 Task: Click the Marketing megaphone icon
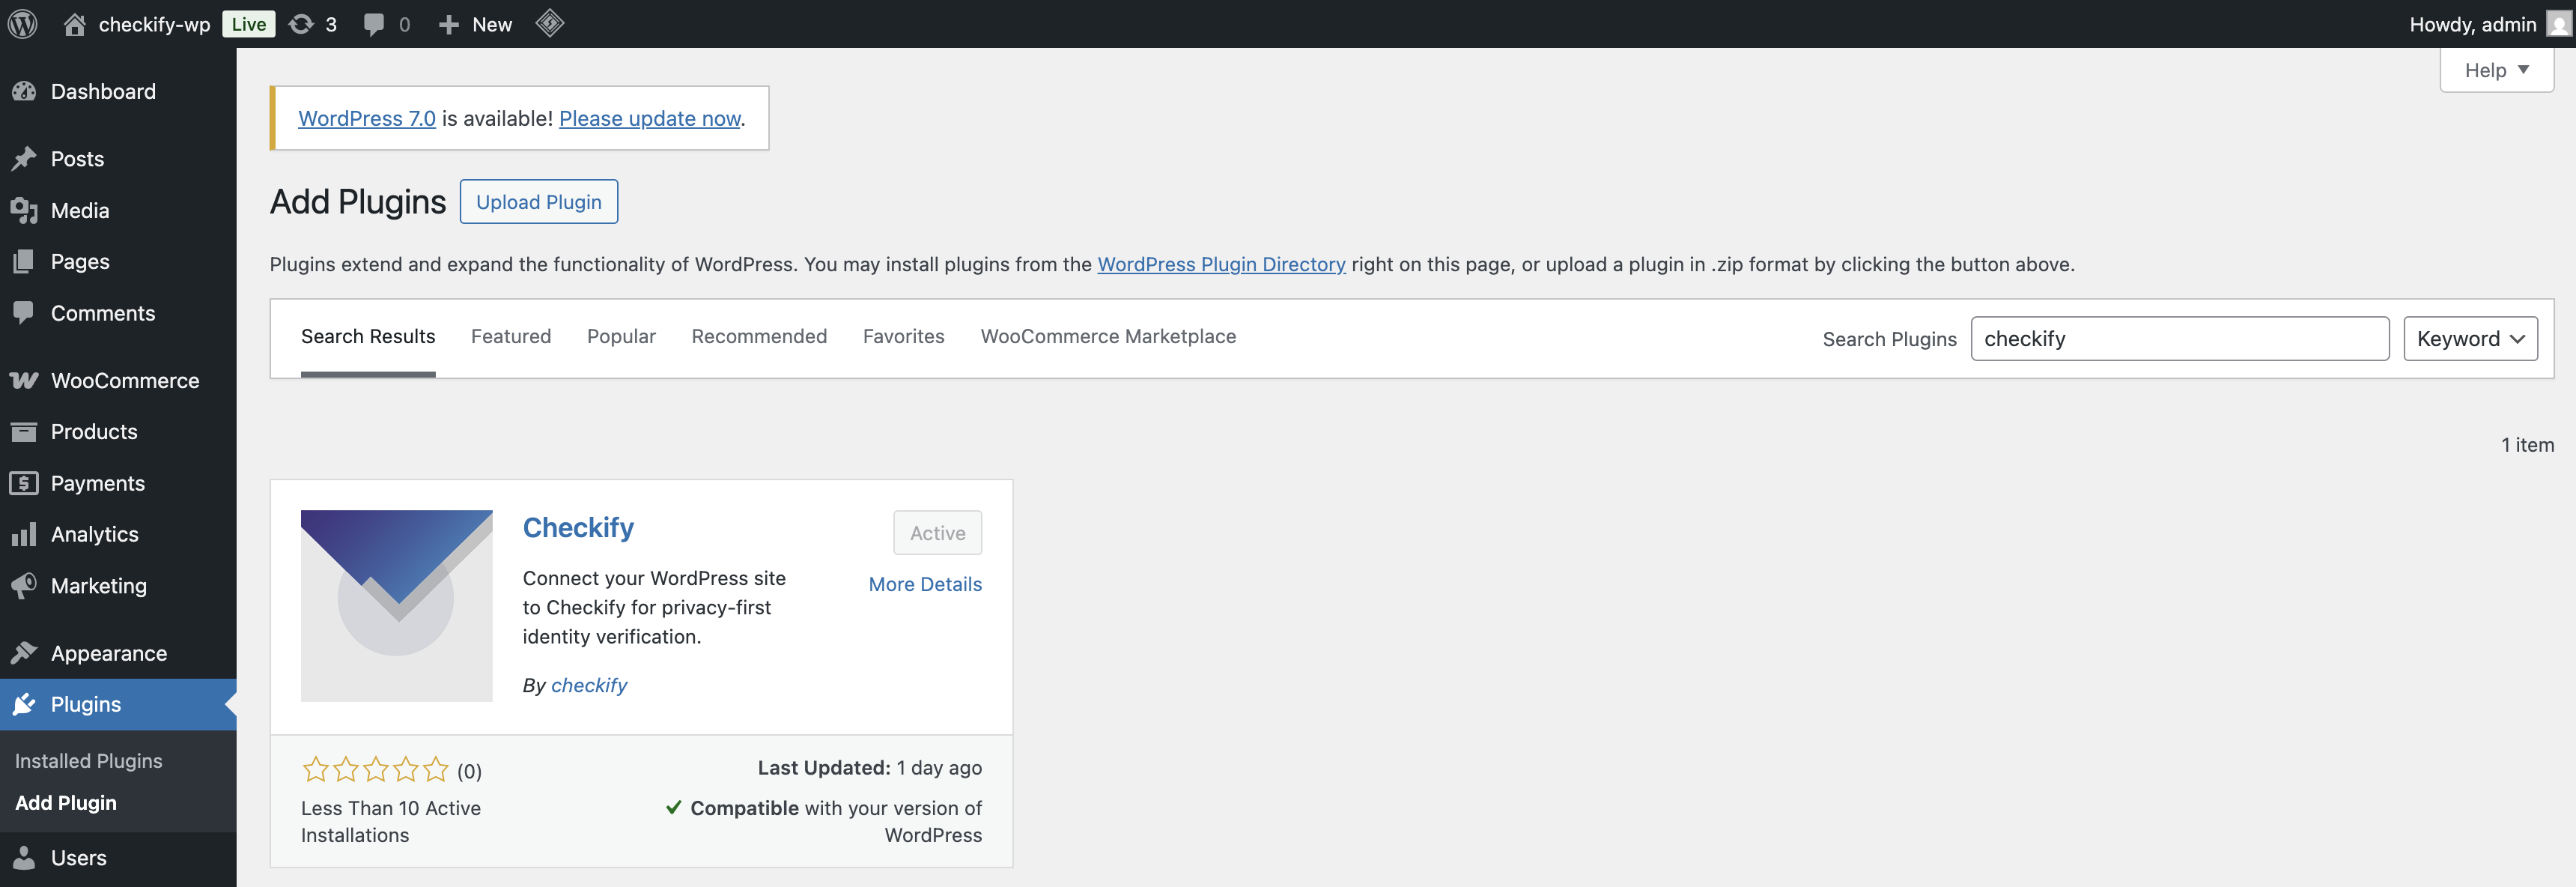click(24, 586)
